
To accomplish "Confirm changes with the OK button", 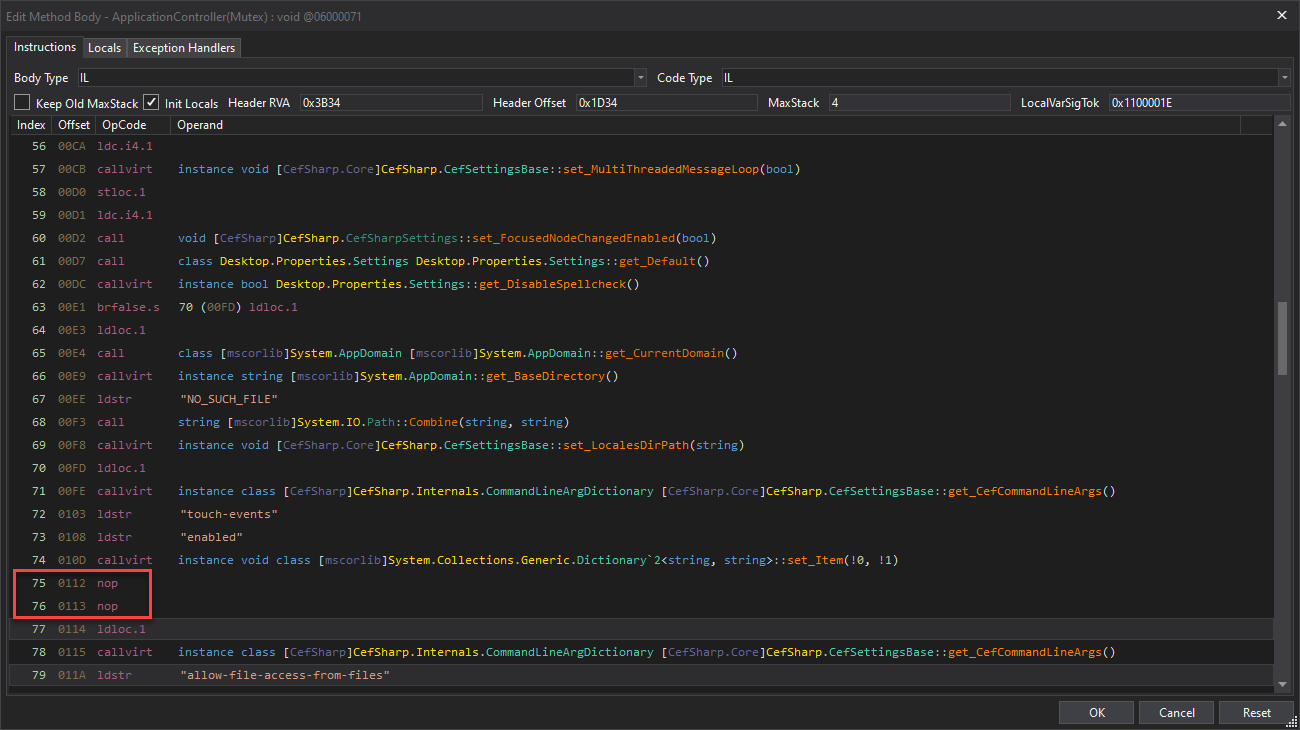I will [1097, 712].
